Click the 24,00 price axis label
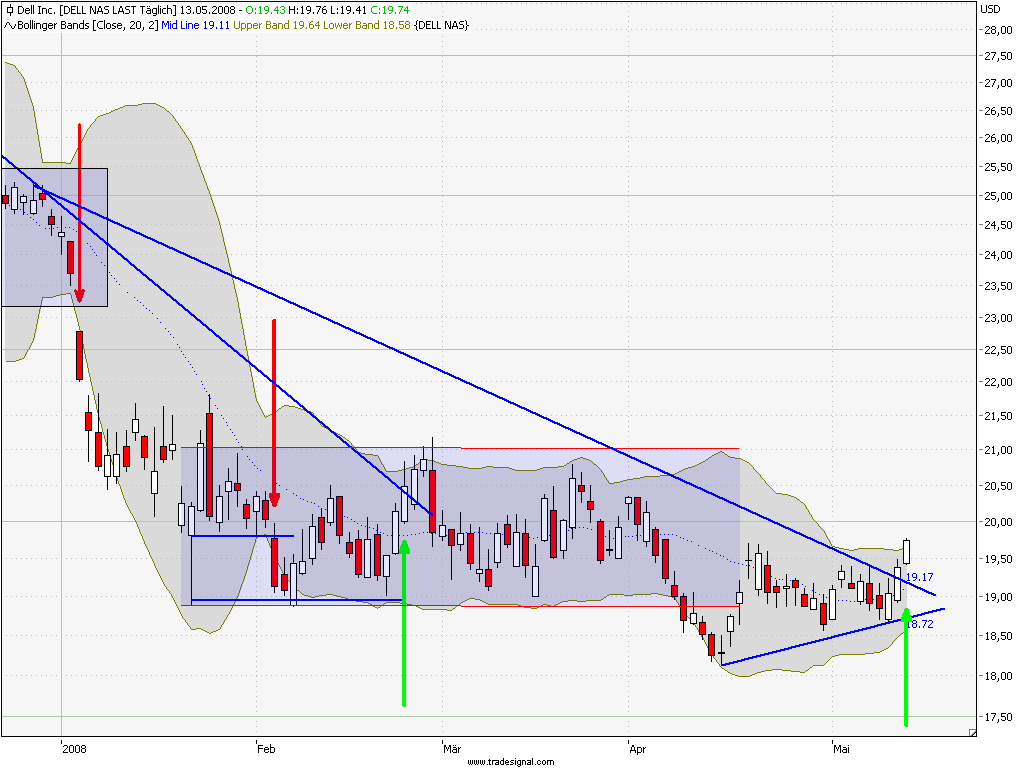Viewport: 1024px width, 768px height. [x=998, y=255]
